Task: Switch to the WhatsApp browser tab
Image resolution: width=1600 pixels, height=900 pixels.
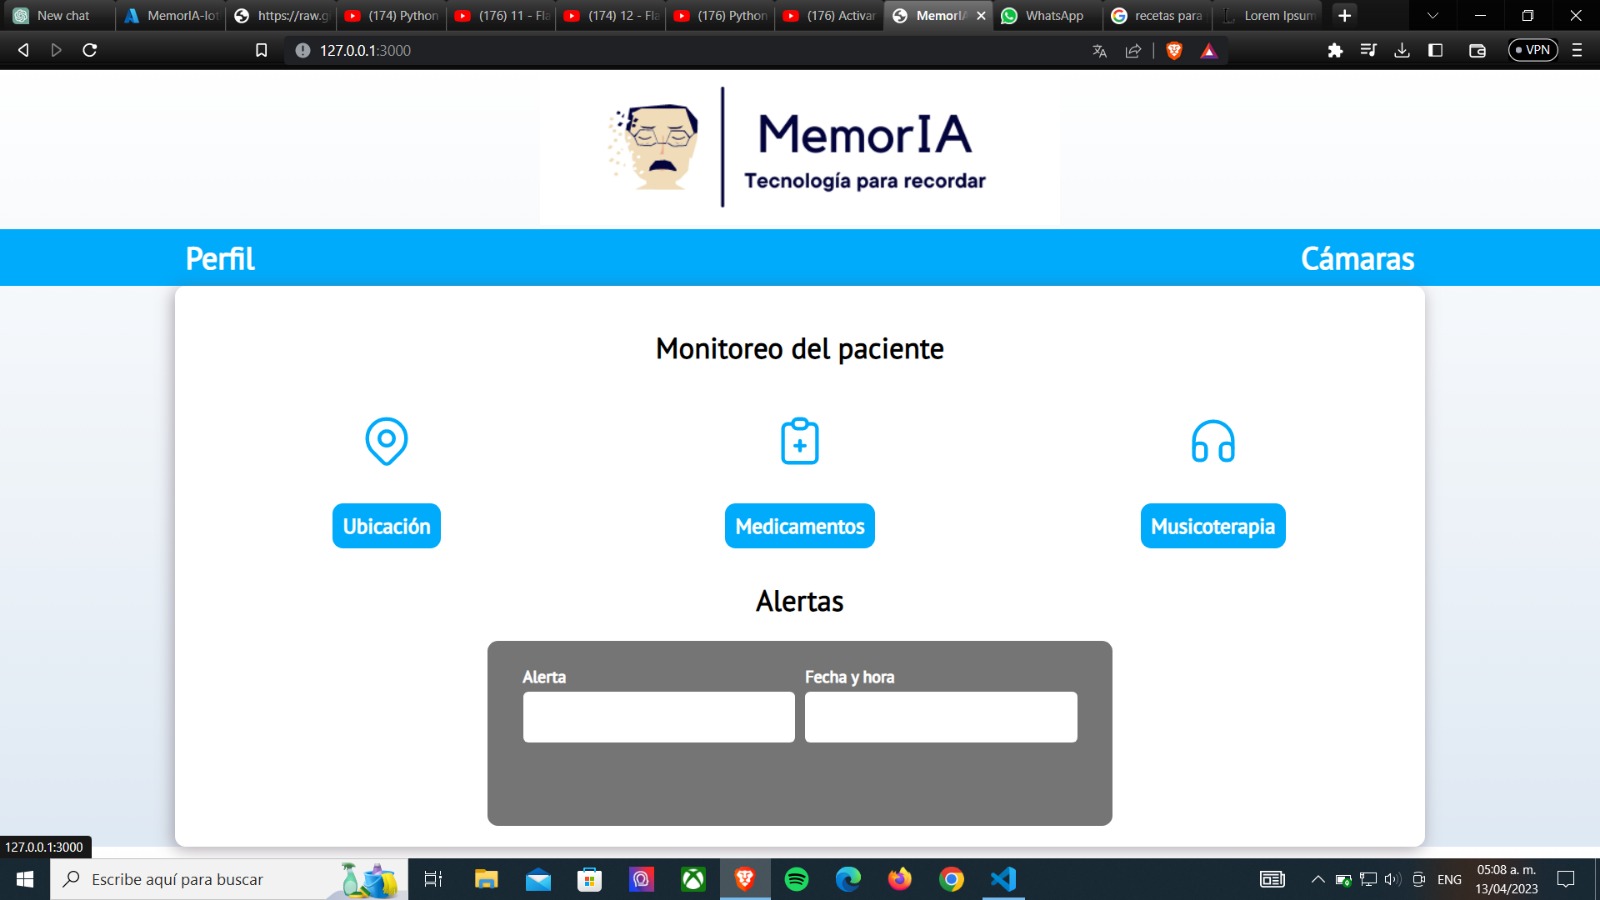Action: (1044, 15)
